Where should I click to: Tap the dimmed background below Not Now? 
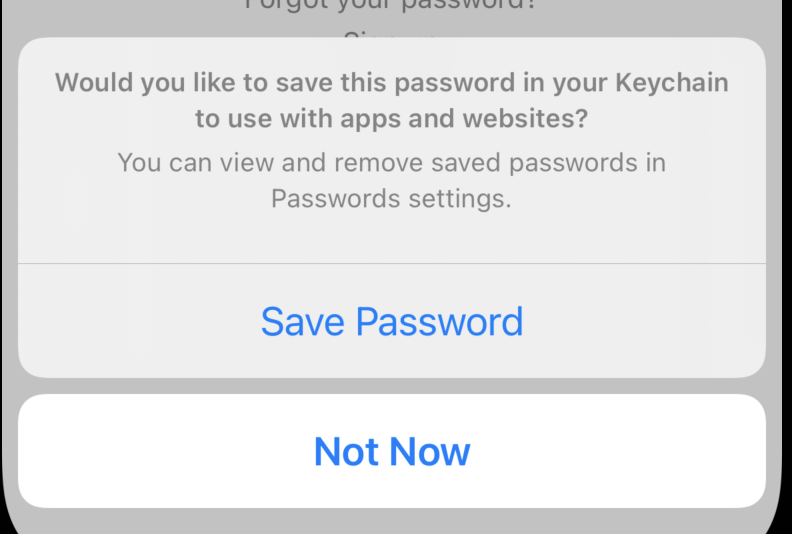click(x=392, y=522)
